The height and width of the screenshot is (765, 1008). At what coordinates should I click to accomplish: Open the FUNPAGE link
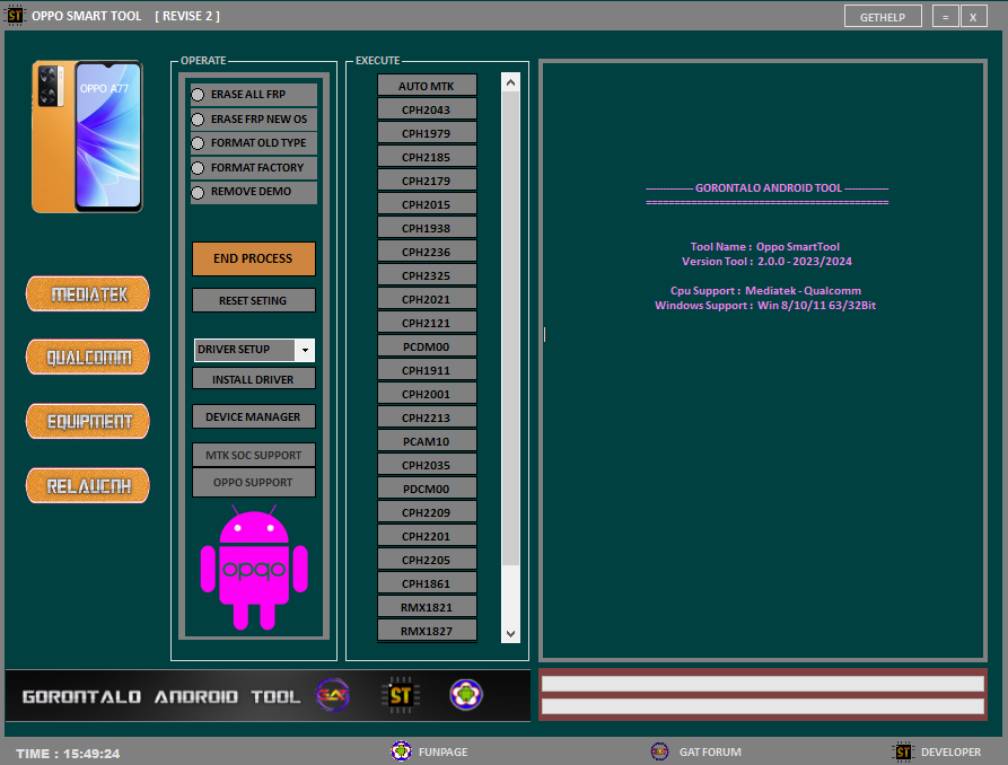443,752
